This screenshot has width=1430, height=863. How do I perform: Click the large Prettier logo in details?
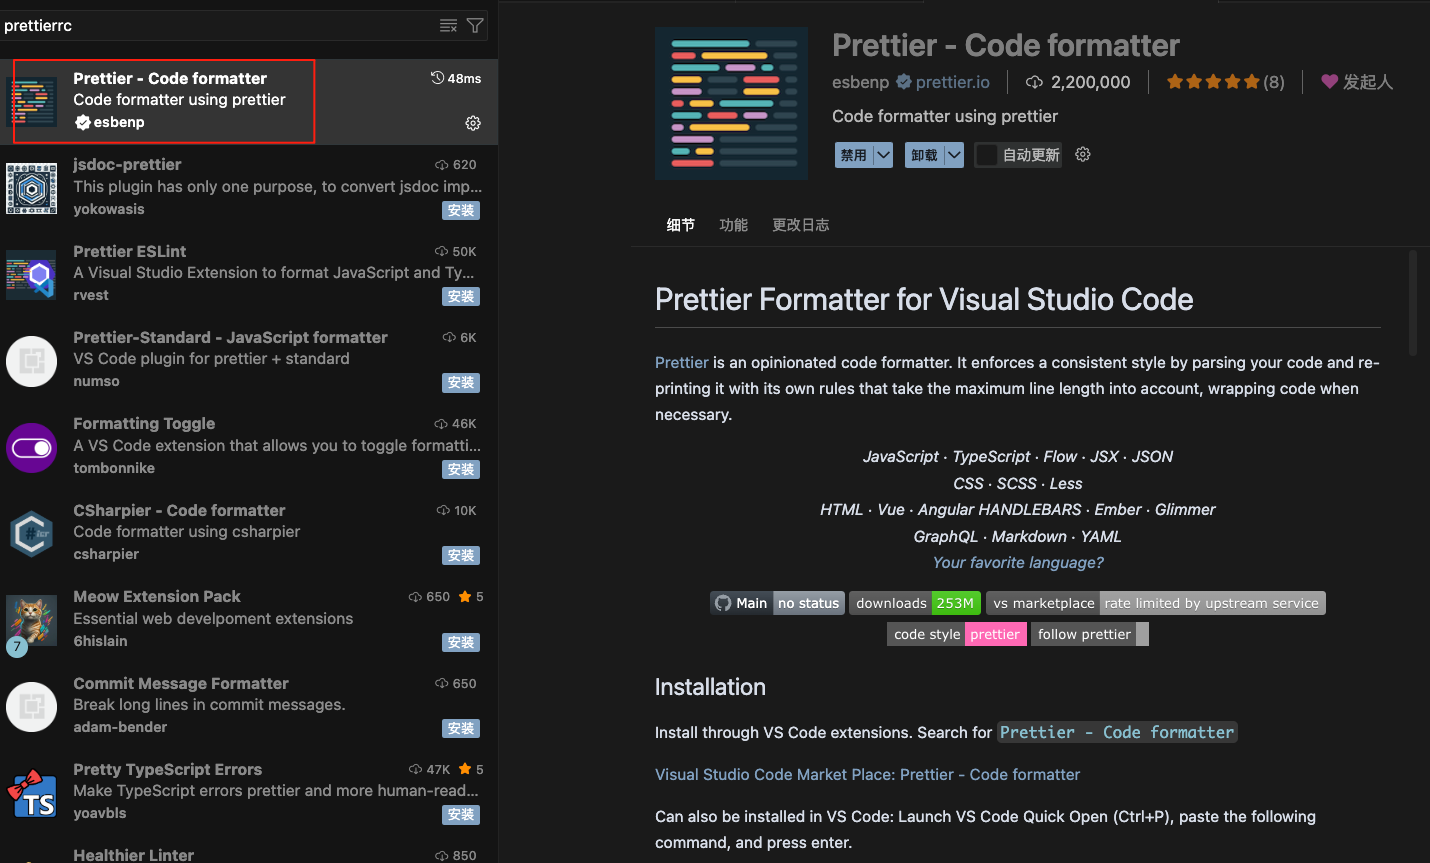point(731,103)
